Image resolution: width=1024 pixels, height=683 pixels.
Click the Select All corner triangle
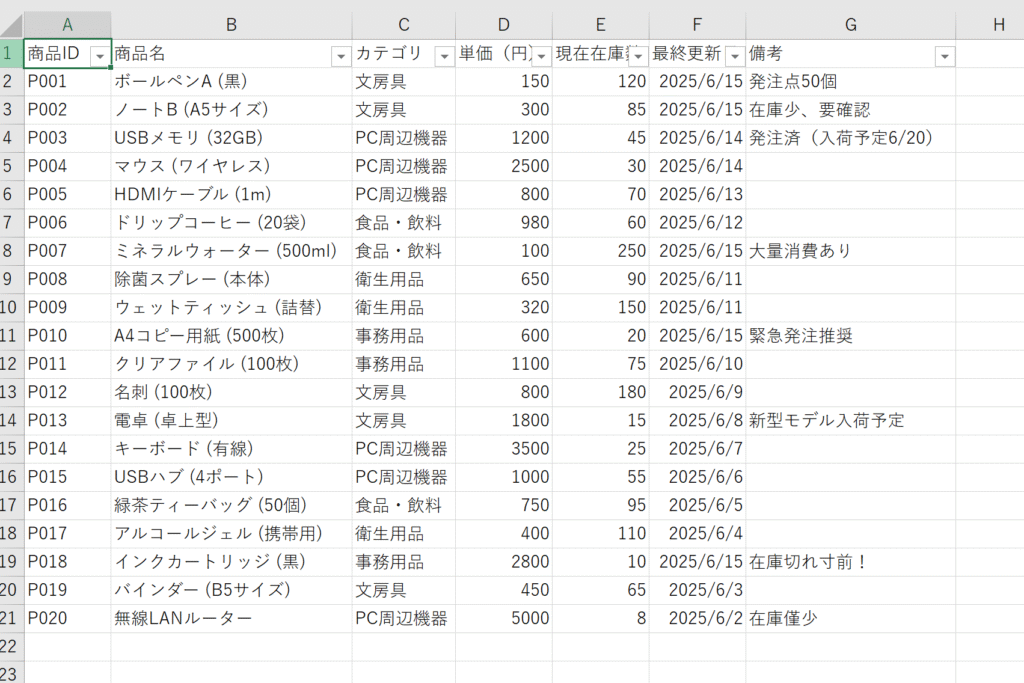pyautogui.click(x=12, y=25)
